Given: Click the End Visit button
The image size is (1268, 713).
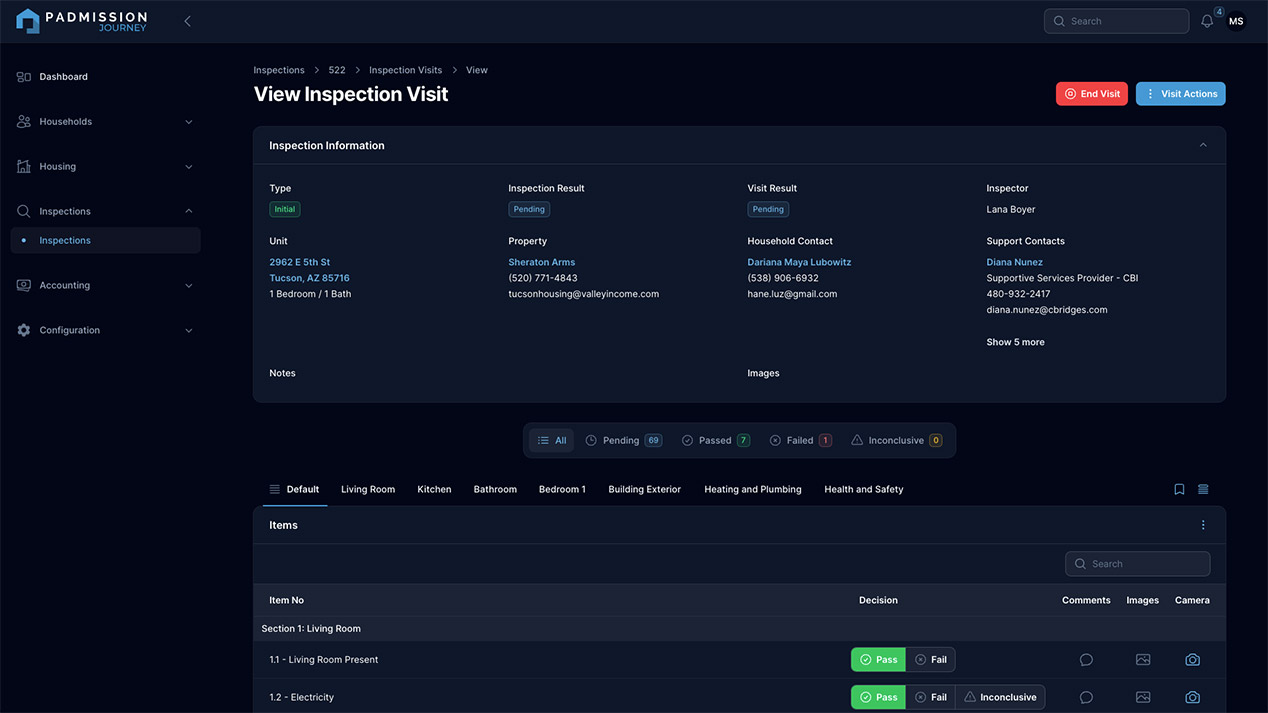Looking at the screenshot, I should pyautogui.click(x=1092, y=94).
